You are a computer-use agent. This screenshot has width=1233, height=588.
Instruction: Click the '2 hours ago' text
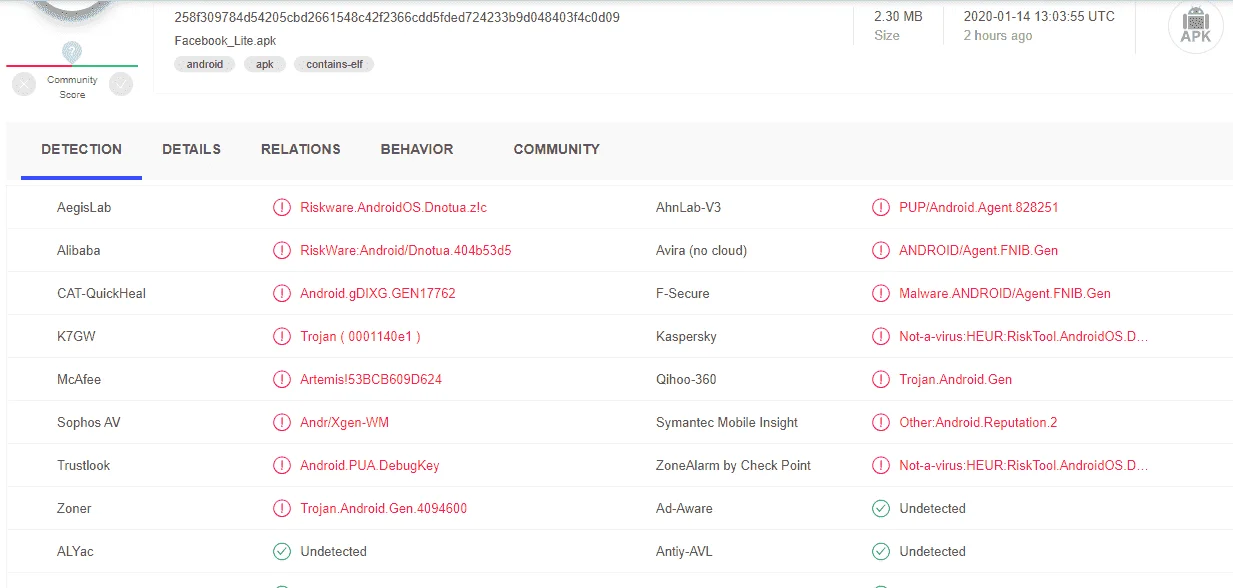pos(998,36)
